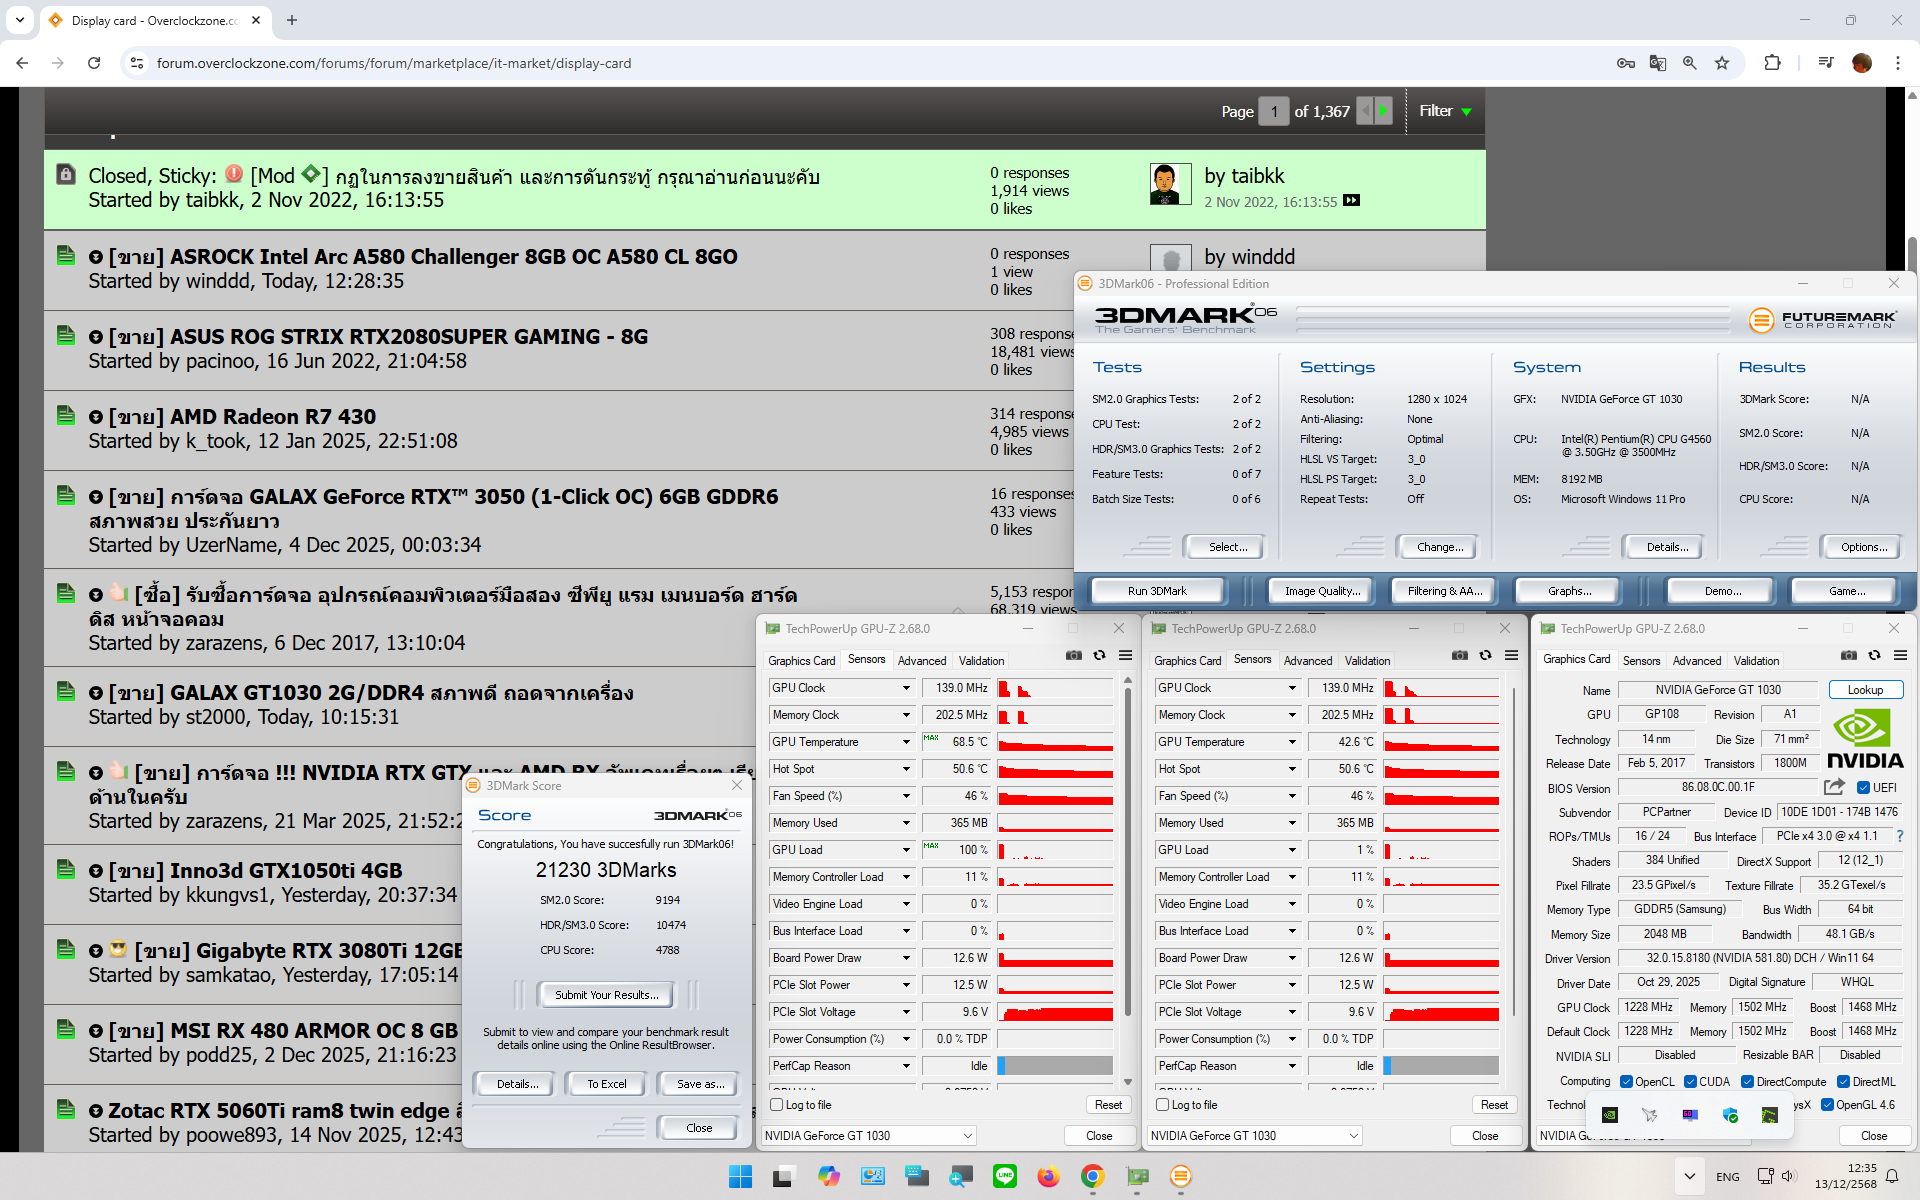1920x1200 pixels.
Task: Open the NVIDIA GeForce GT 1030 GPU selector in left GPU-Z
Action: [x=868, y=1135]
